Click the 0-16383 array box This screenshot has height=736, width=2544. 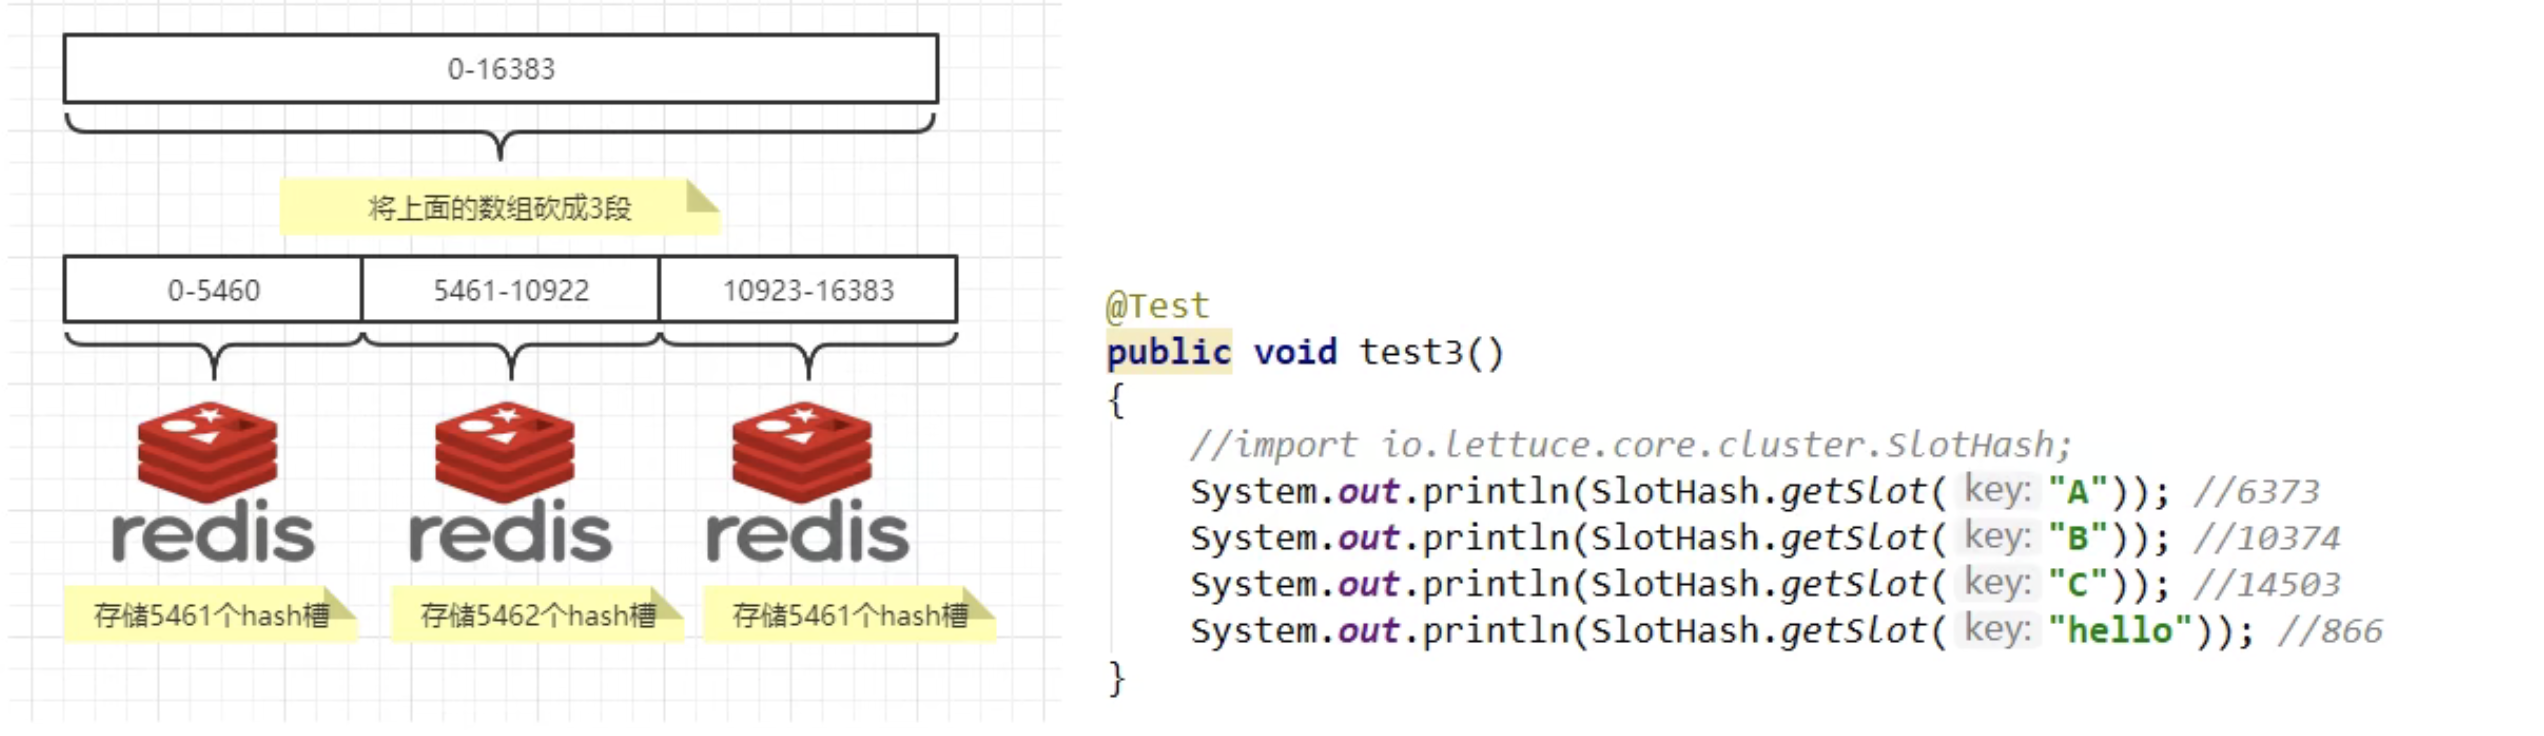tap(501, 68)
